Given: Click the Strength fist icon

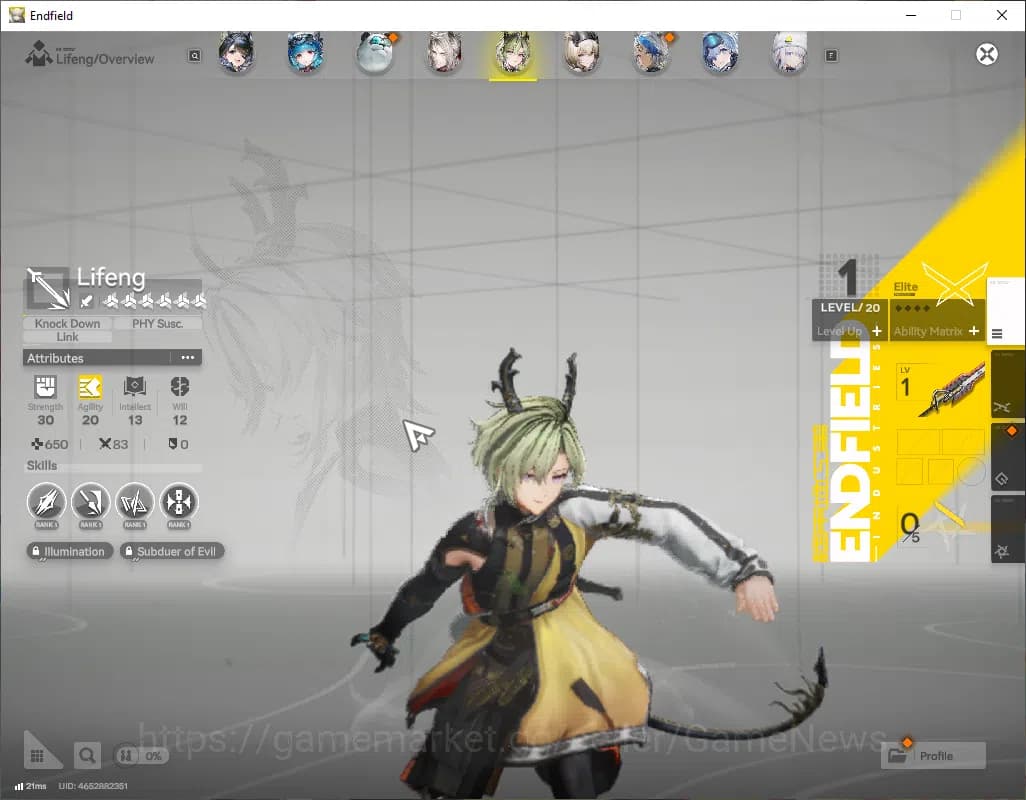Looking at the screenshot, I should 45,387.
